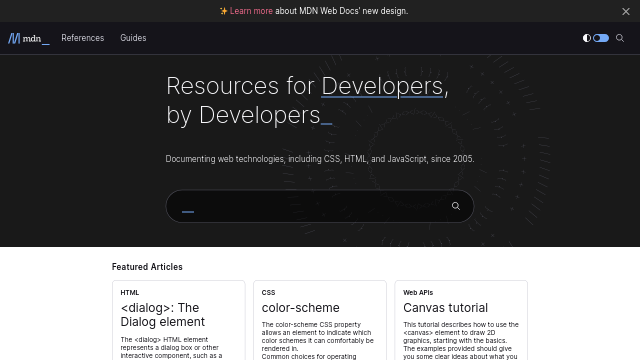Open the Canvas tutorial article
The height and width of the screenshot is (360, 640).
tap(445, 308)
